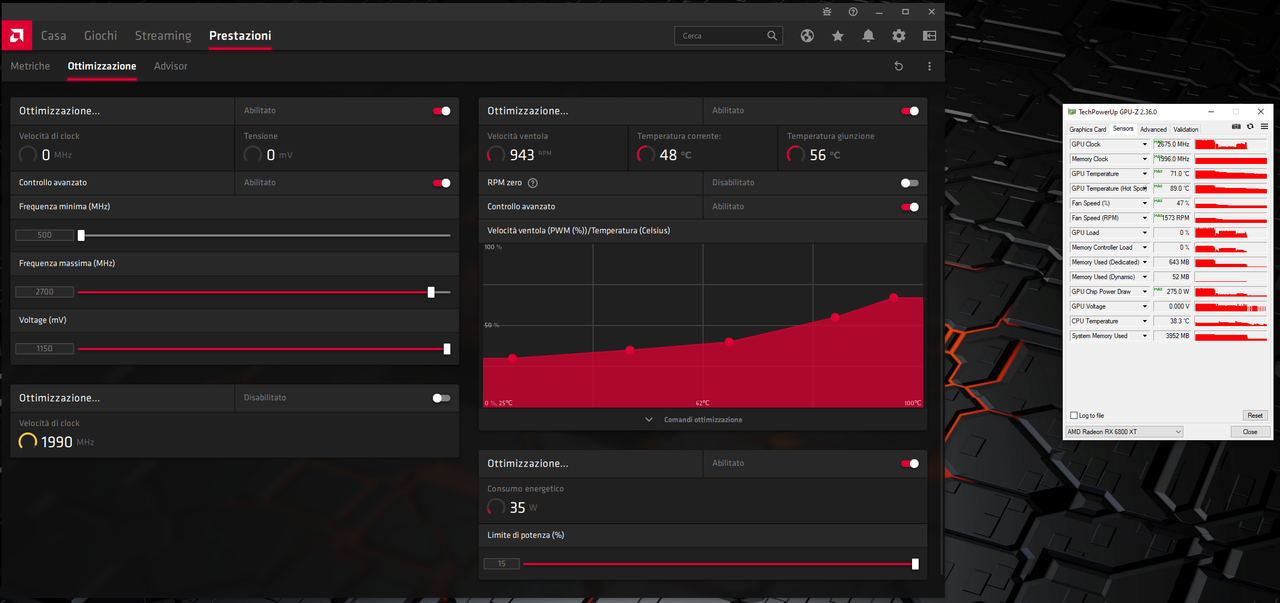
Task: Click GPU-Z refresh icon
Action: 1250,127
